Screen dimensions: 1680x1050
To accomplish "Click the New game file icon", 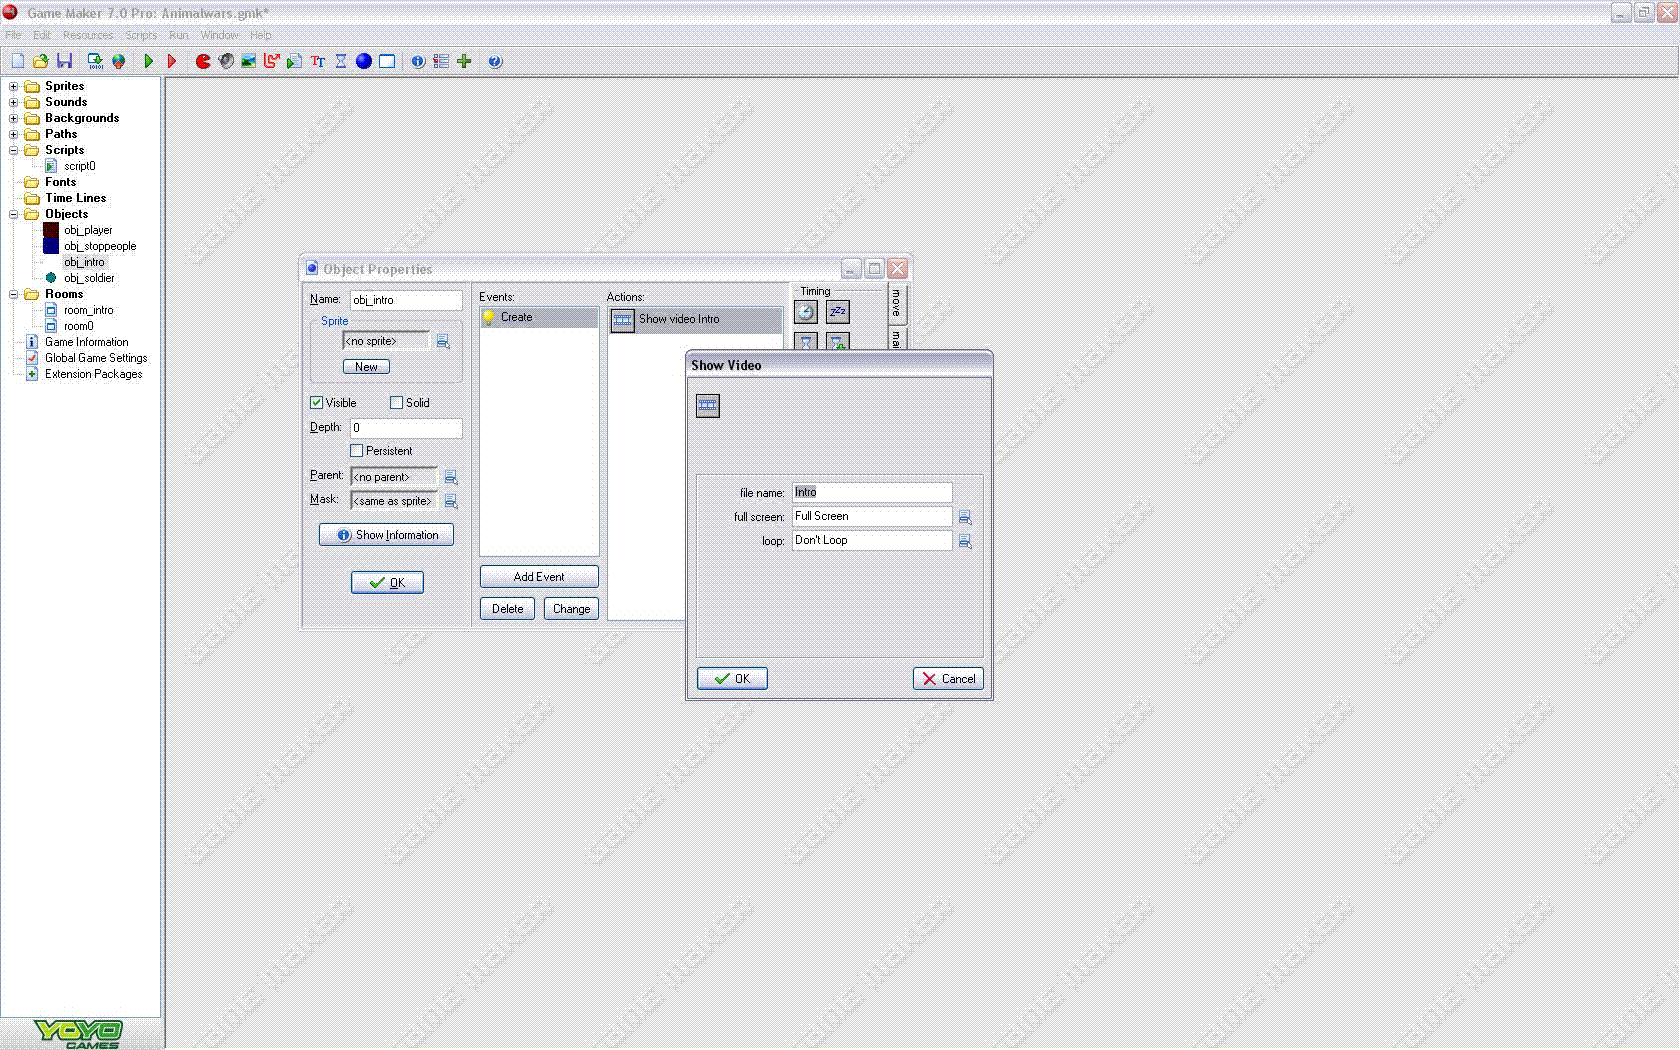I will (18, 61).
